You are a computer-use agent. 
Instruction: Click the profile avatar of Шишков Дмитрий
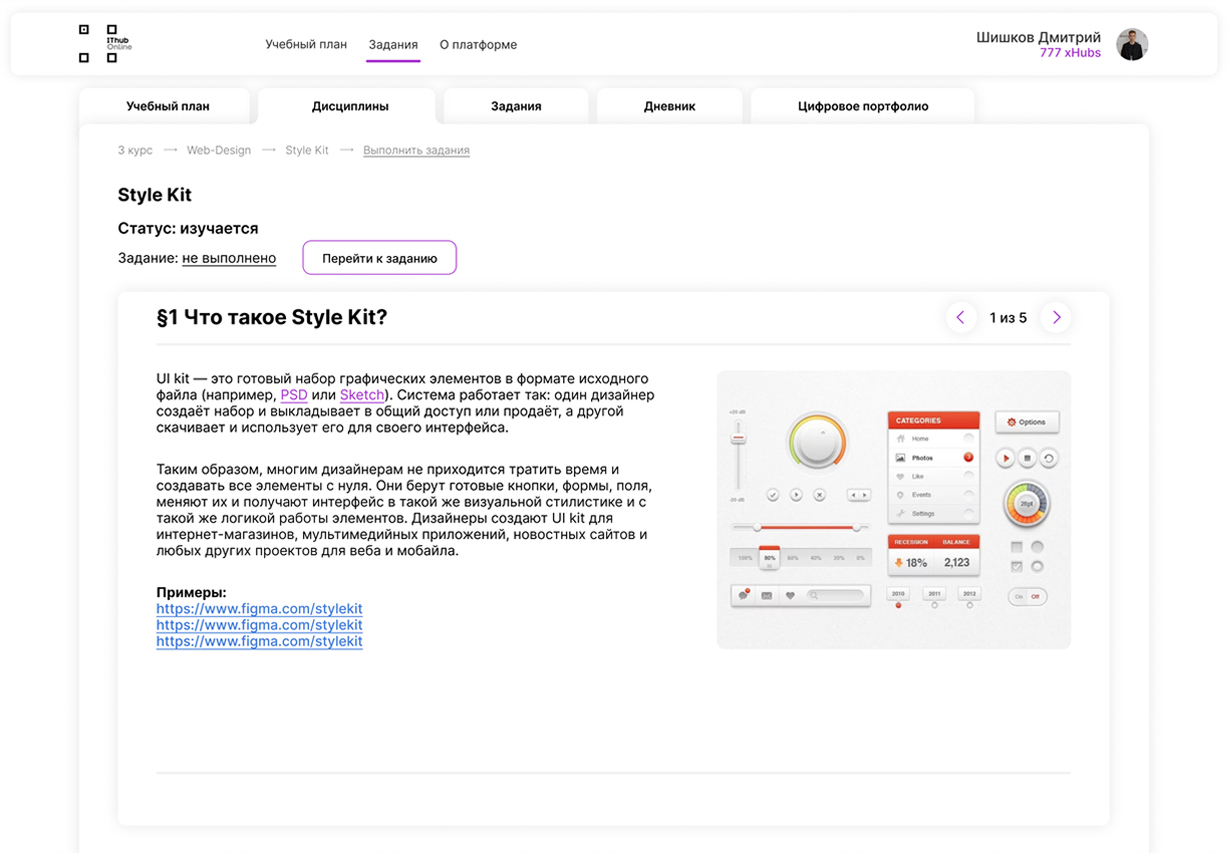(1132, 43)
